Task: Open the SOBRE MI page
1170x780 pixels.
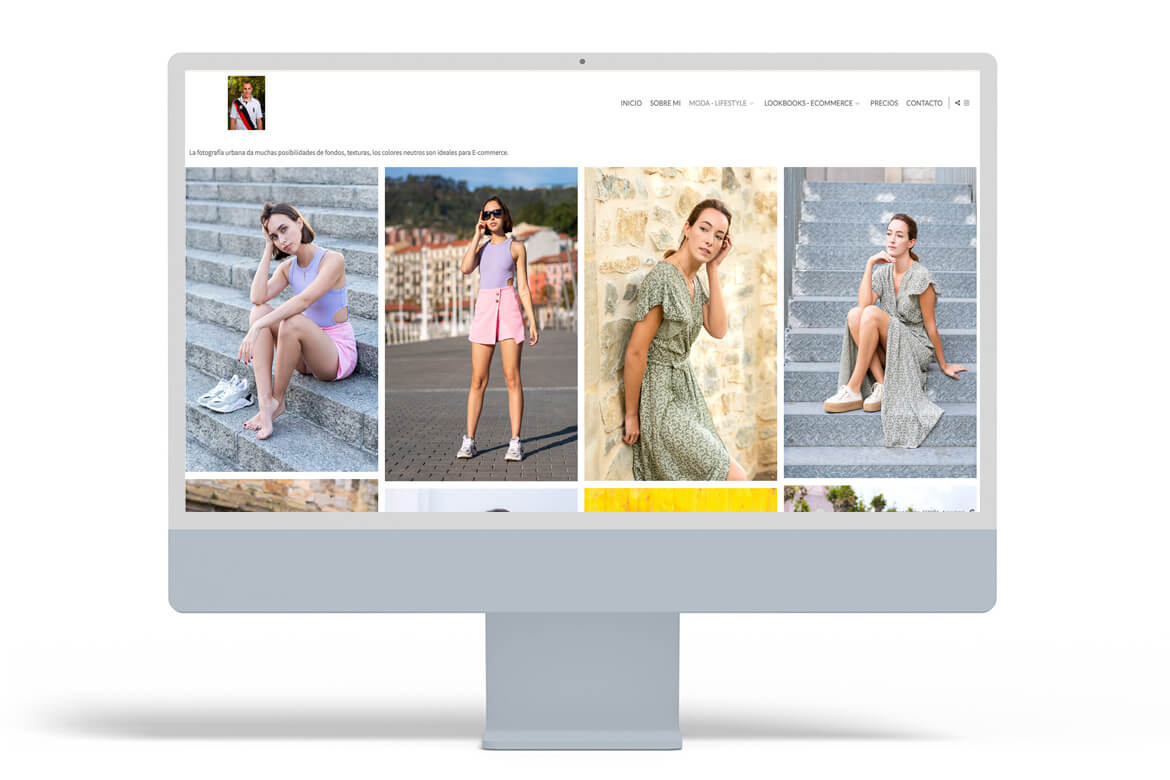Action: coord(665,103)
